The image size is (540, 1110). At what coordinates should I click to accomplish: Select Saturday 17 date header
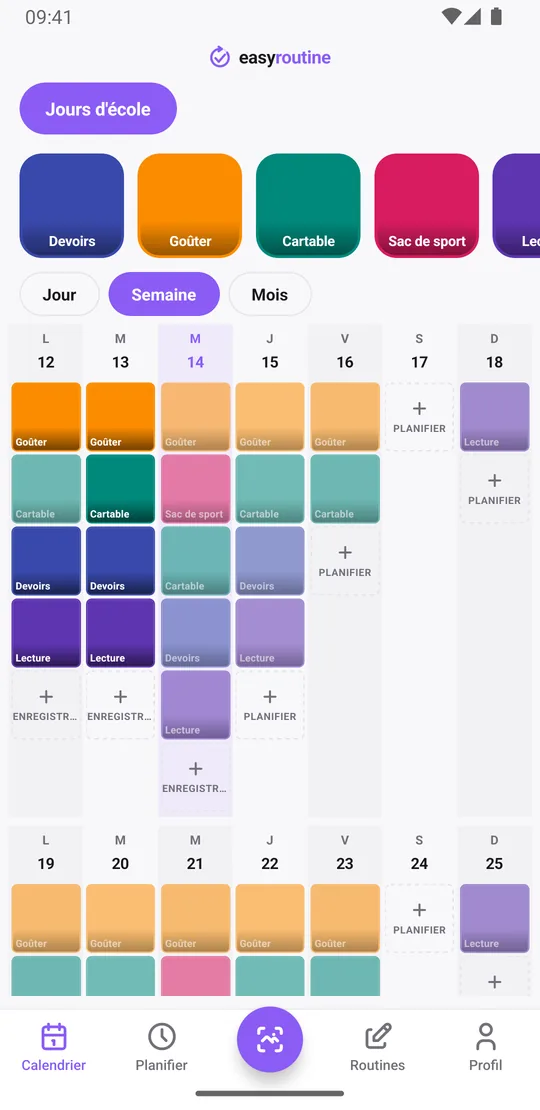click(x=419, y=352)
